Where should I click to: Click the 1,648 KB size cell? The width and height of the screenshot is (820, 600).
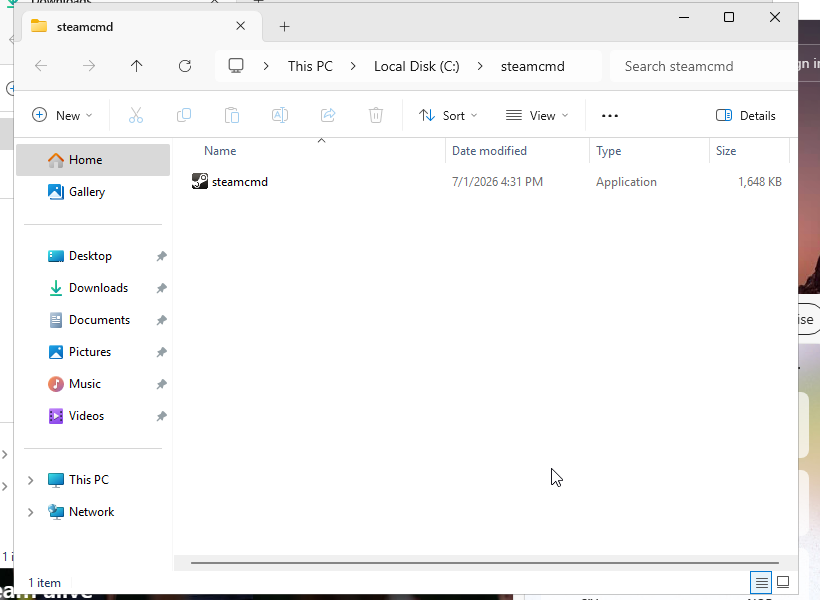click(x=759, y=182)
